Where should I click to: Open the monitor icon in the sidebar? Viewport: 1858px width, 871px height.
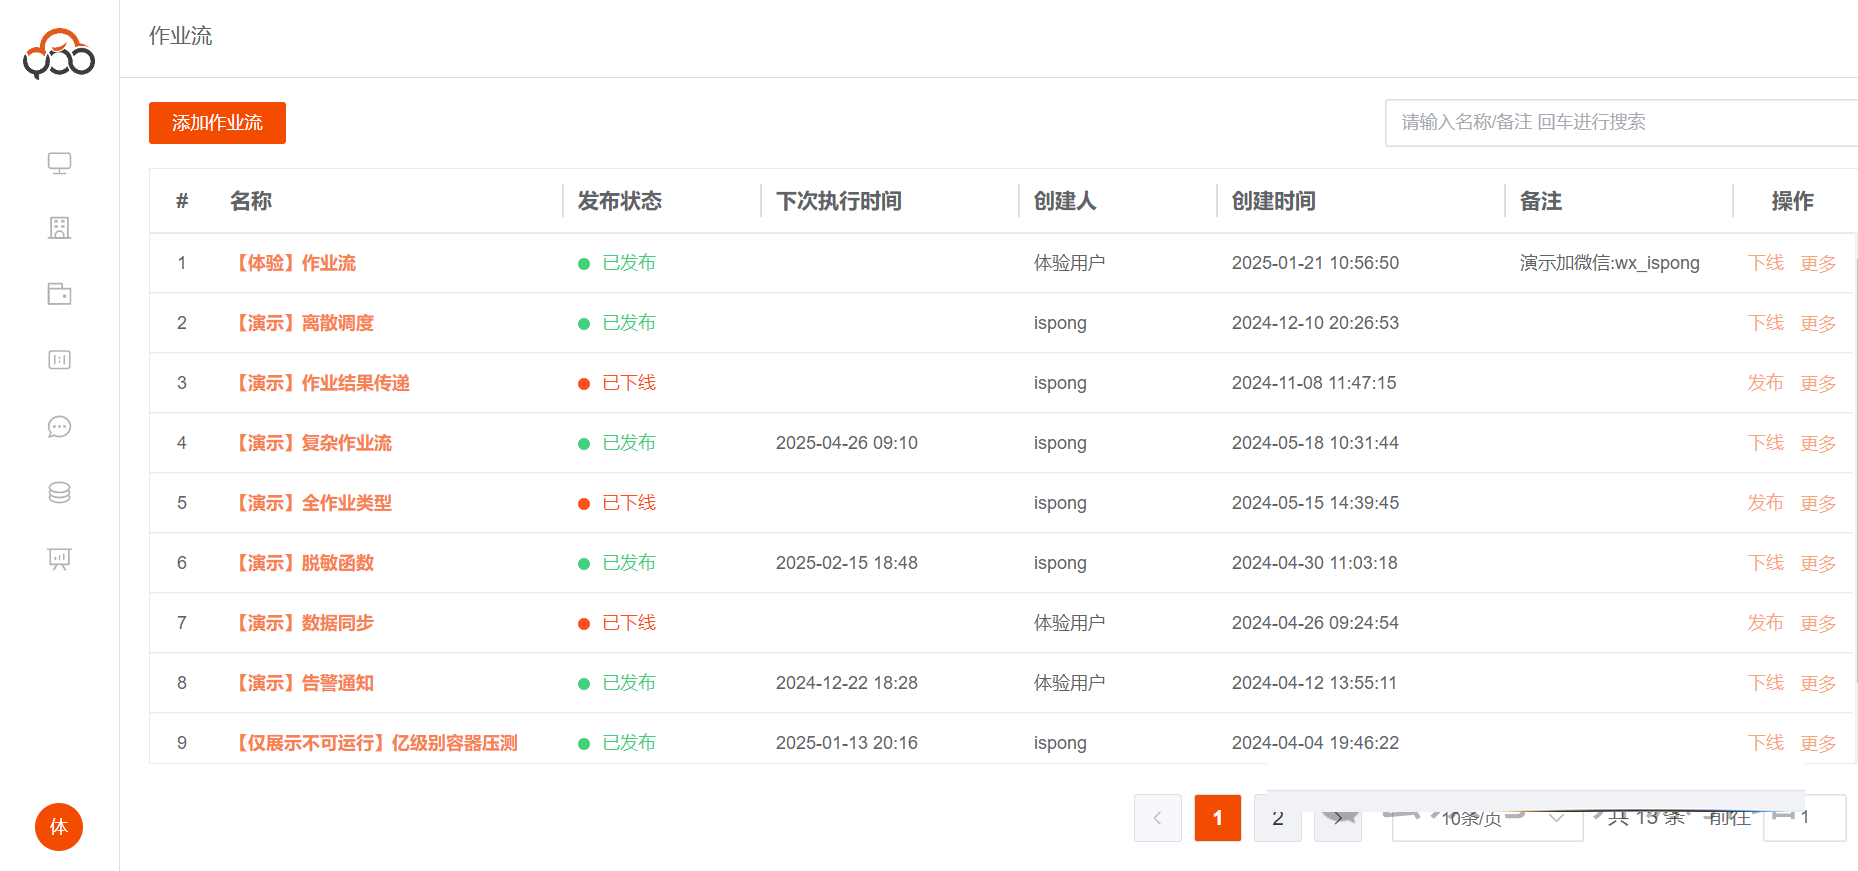click(x=59, y=163)
